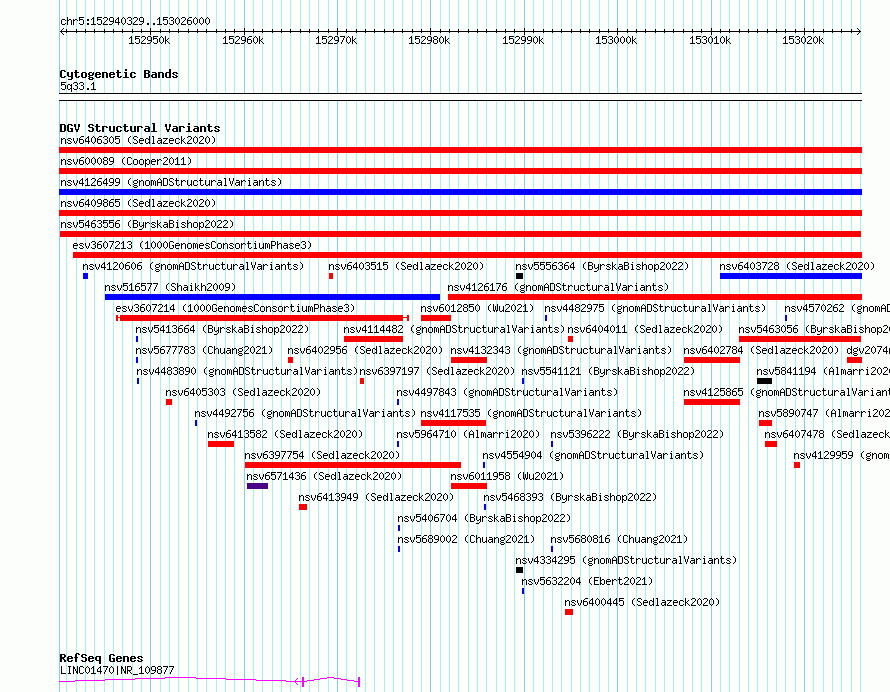The height and width of the screenshot is (692, 890).
Task: Click nsv4554904 gnomADStructuralVariants label
Action: pos(593,455)
